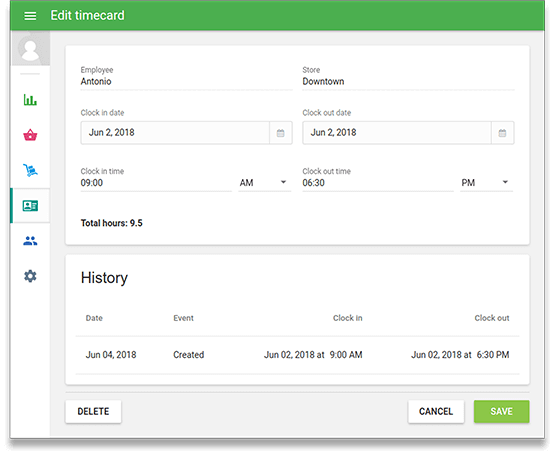Open the settings gear icon
Image resolution: width=555 pixels, height=451 pixels.
pos(30,276)
